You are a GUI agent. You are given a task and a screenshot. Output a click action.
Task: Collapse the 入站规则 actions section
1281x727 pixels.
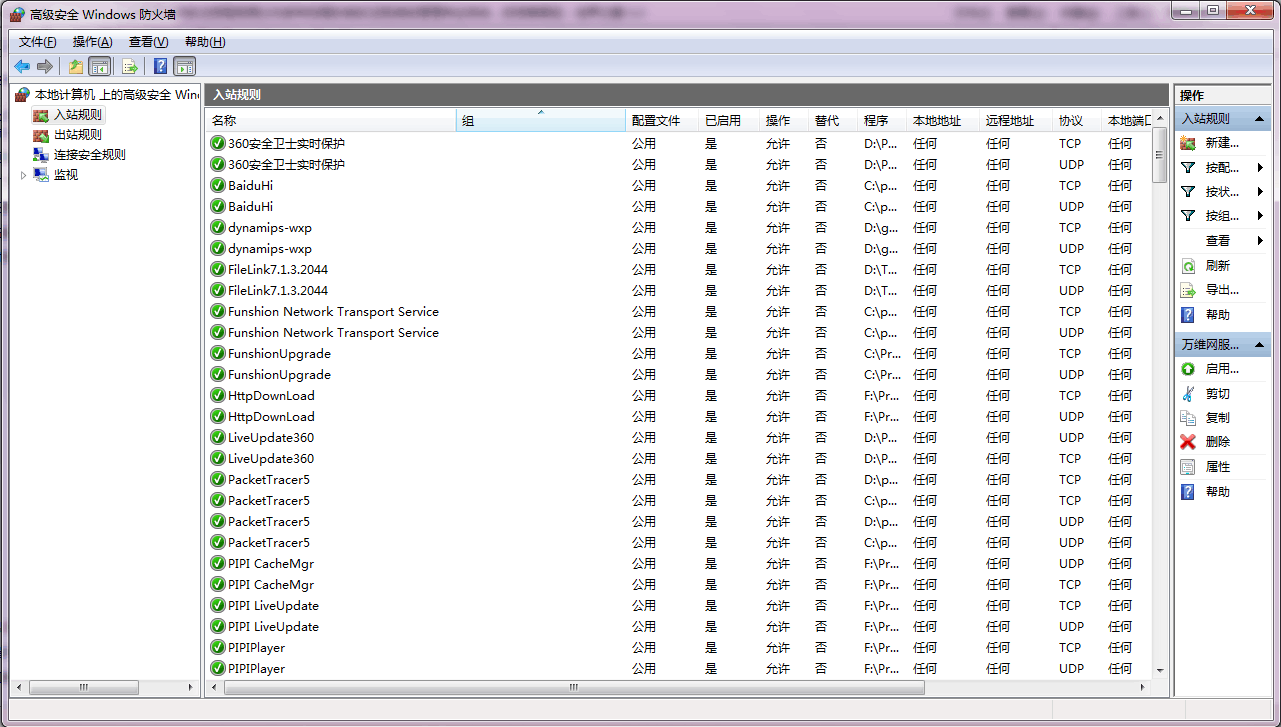pos(1260,119)
